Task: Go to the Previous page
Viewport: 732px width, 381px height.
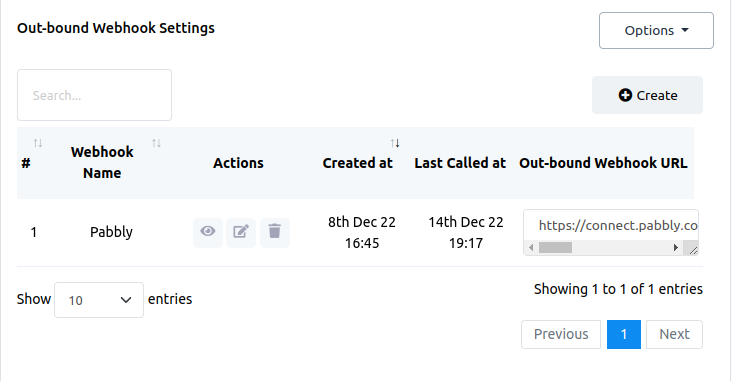Action: click(x=561, y=334)
